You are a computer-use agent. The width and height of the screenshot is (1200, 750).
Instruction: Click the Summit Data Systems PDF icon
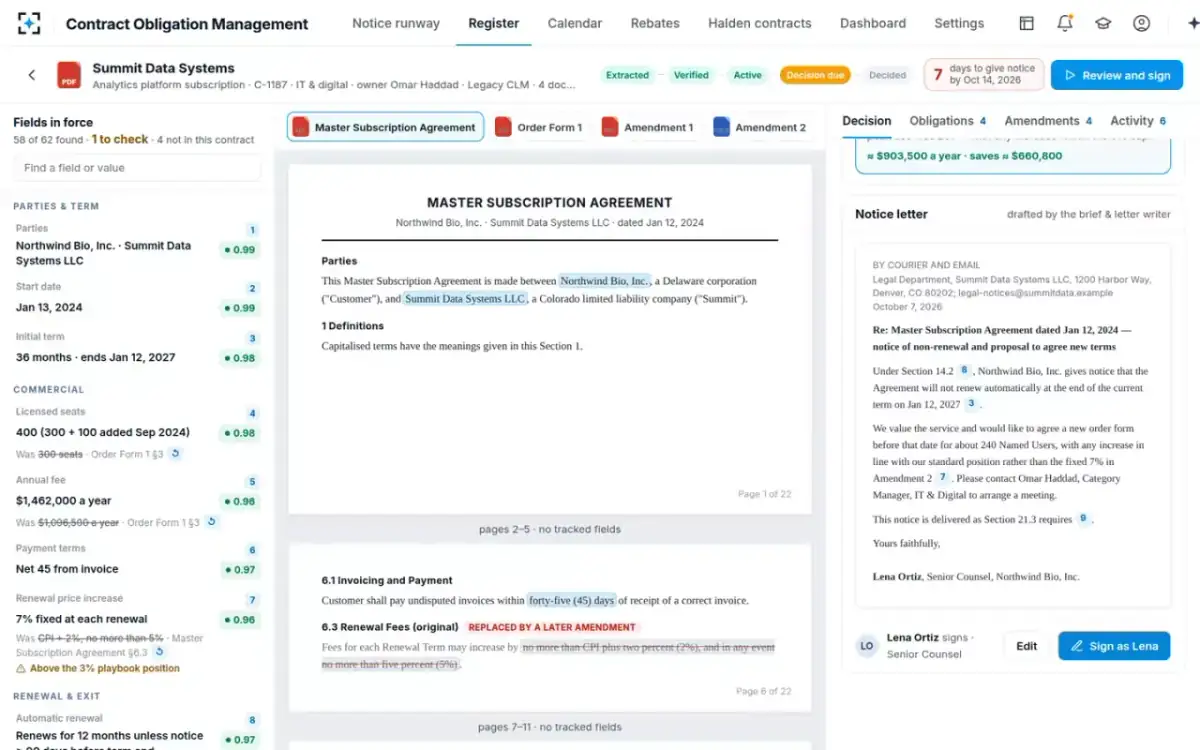[x=69, y=75]
